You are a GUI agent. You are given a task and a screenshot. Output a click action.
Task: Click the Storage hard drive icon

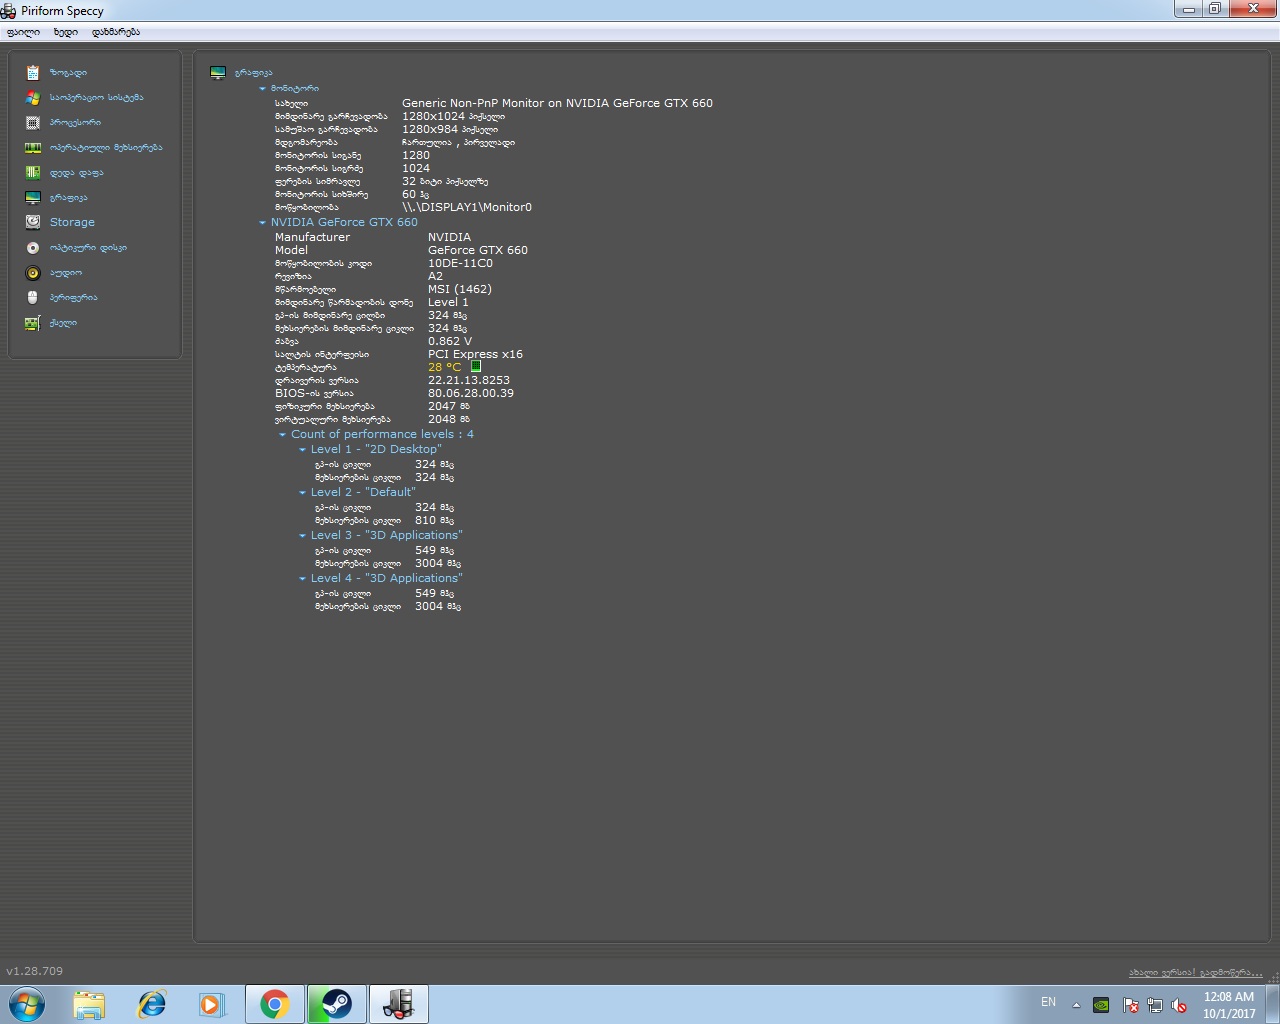click(x=33, y=222)
